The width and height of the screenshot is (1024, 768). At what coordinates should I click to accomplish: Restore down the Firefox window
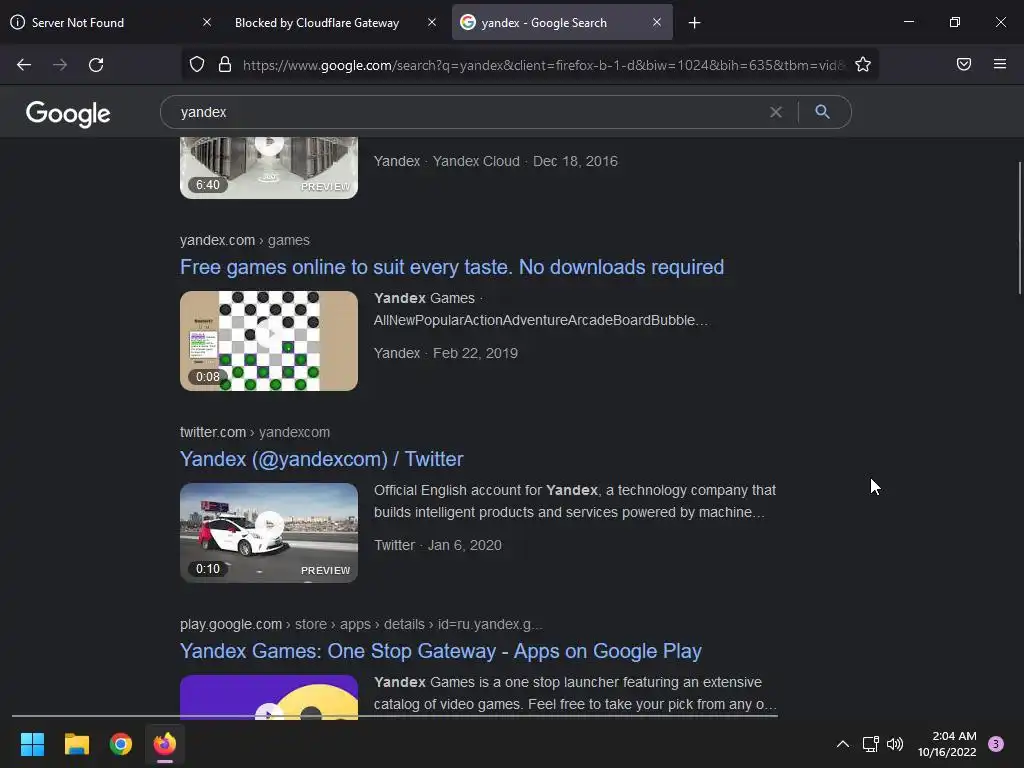click(x=955, y=22)
